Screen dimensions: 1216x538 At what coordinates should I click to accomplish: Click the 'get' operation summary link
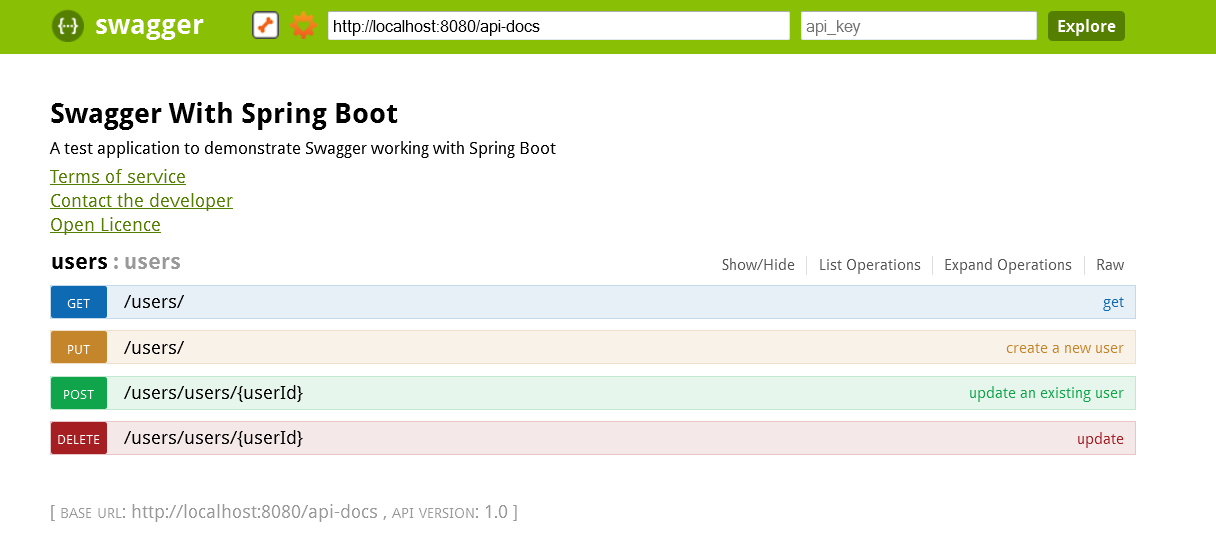coord(1113,303)
